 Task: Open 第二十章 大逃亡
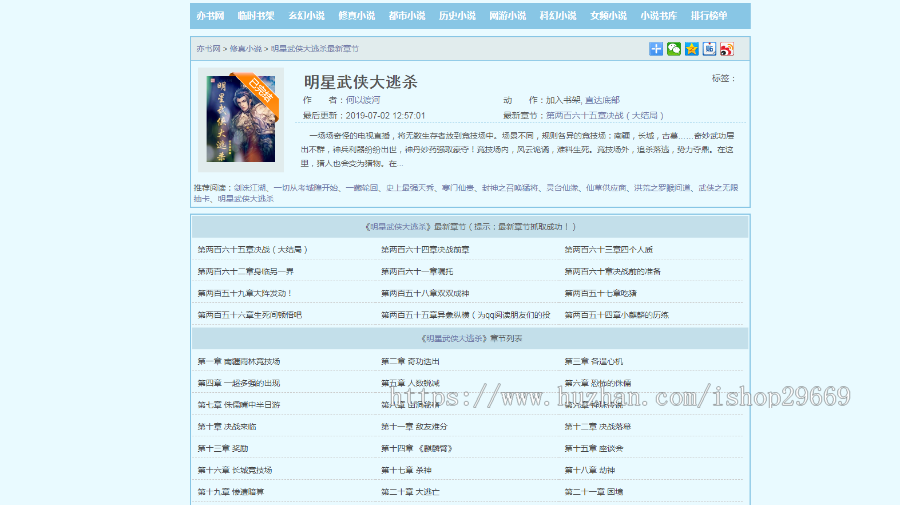point(410,492)
